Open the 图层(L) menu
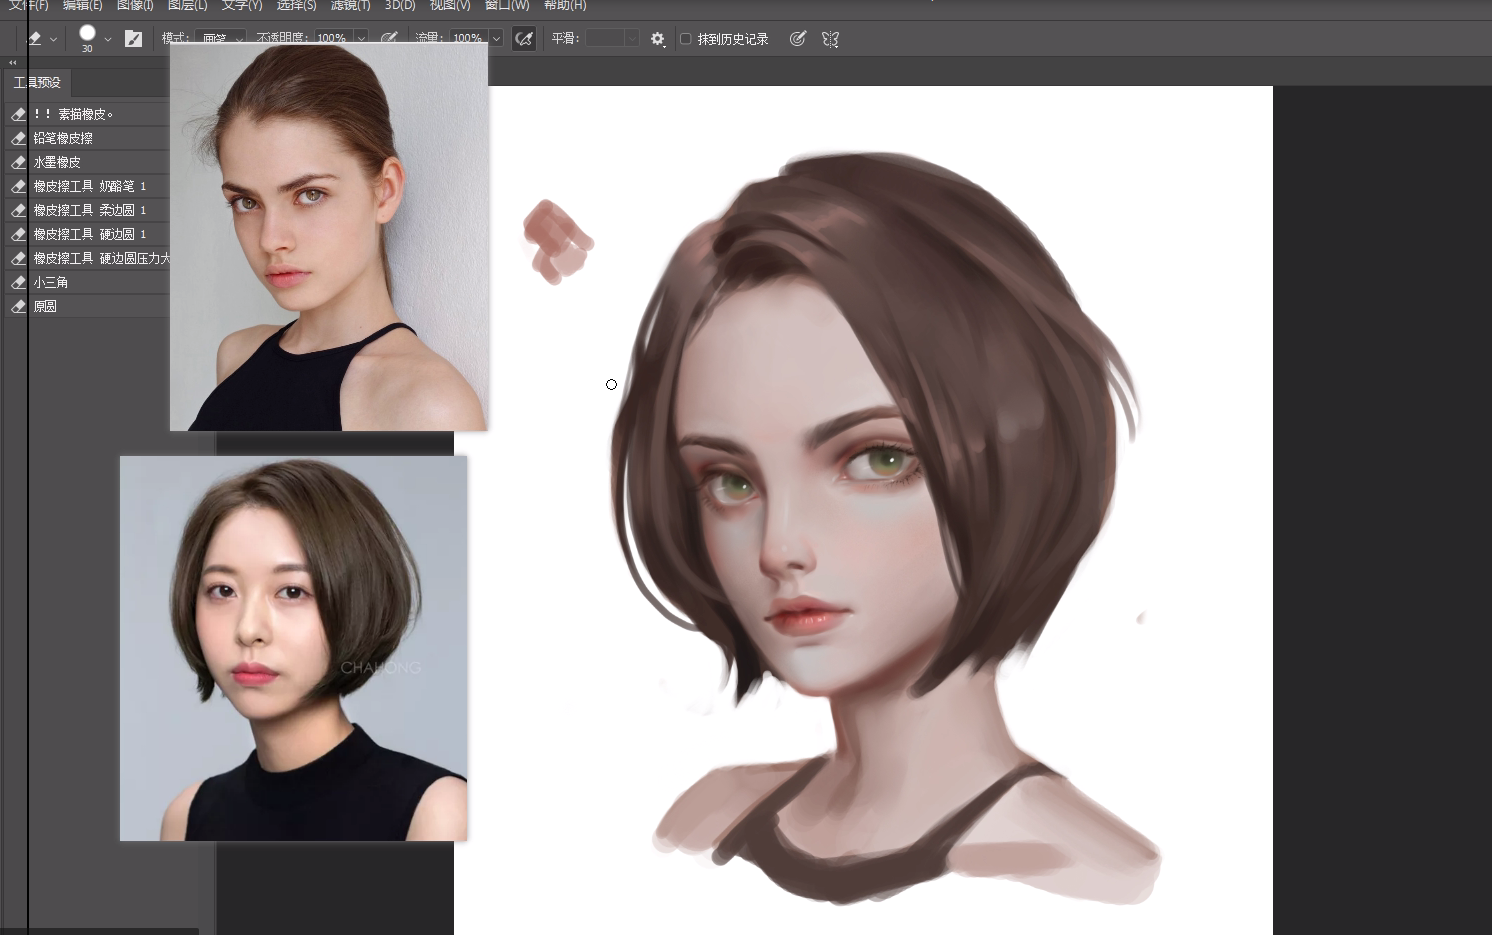Screen dimensions: 1492x935 pos(187,5)
